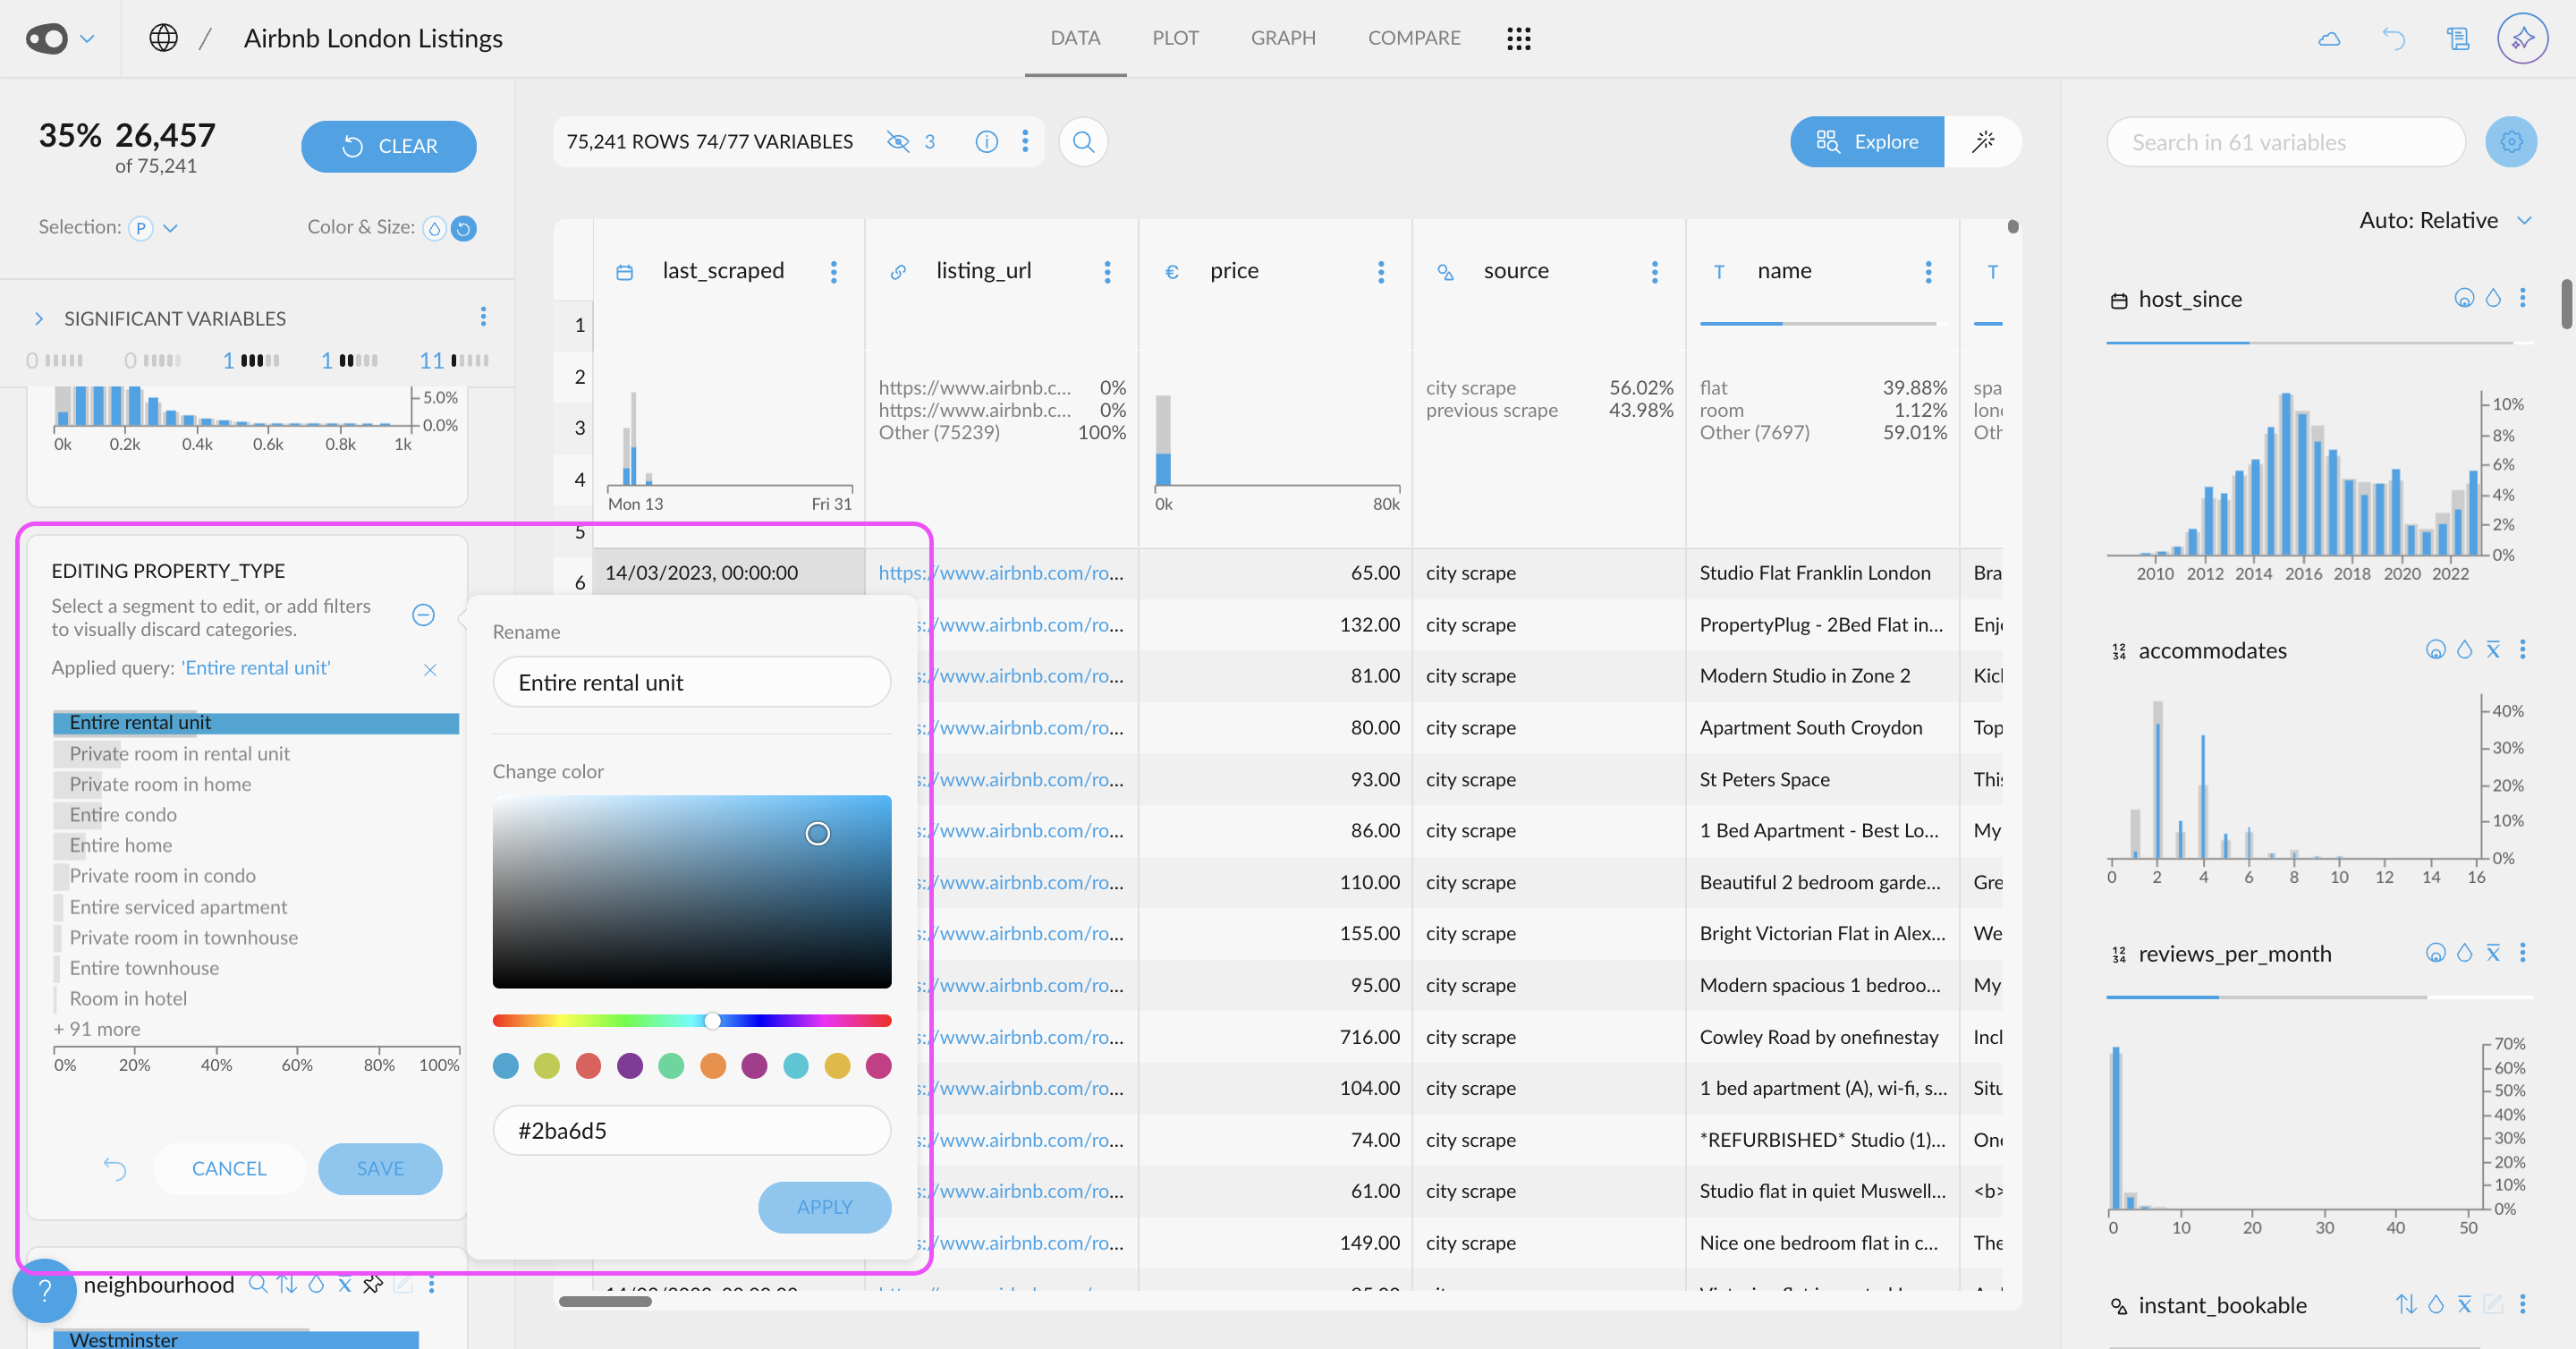The width and height of the screenshot is (2576, 1349).
Task: Expand '+ 91 more' categories
Action: click(96, 1029)
